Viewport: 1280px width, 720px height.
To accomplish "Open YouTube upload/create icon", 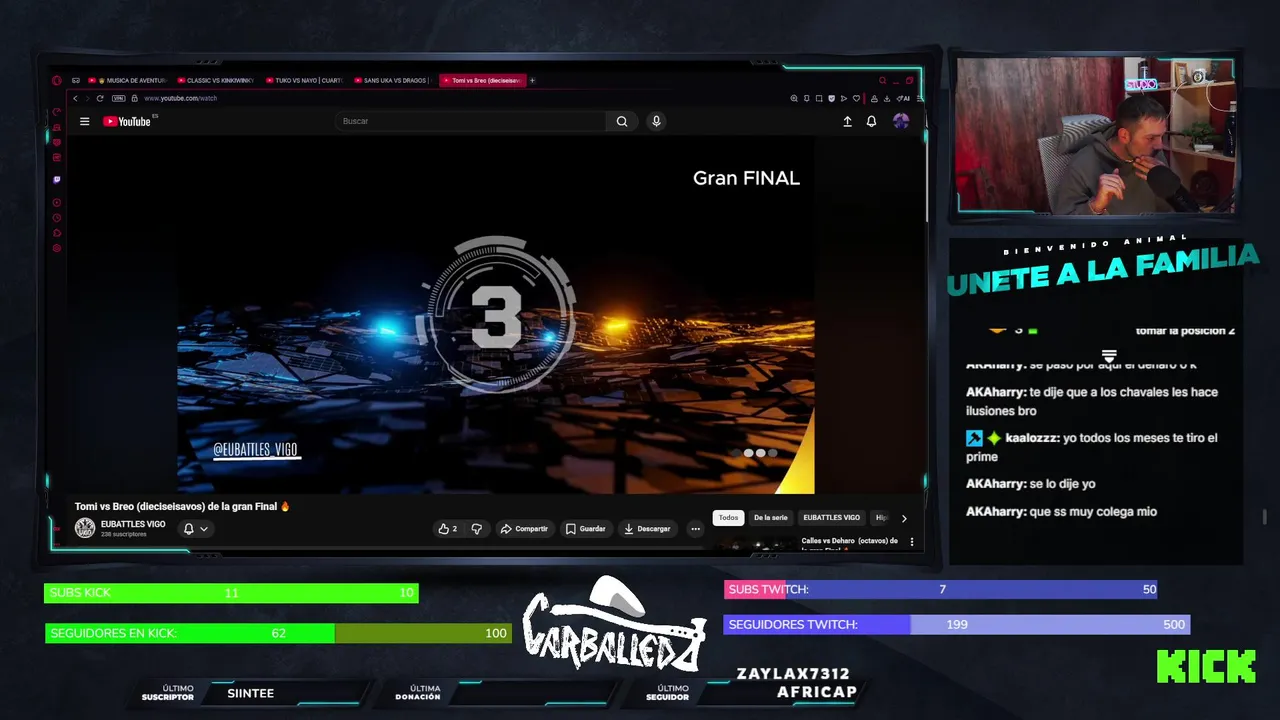I will (x=847, y=121).
